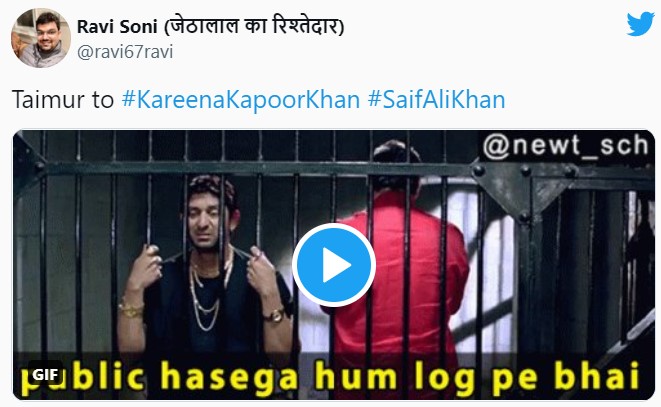
Task: Click the @newt_sch watermark on the GIF
Action: click(x=566, y=146)
